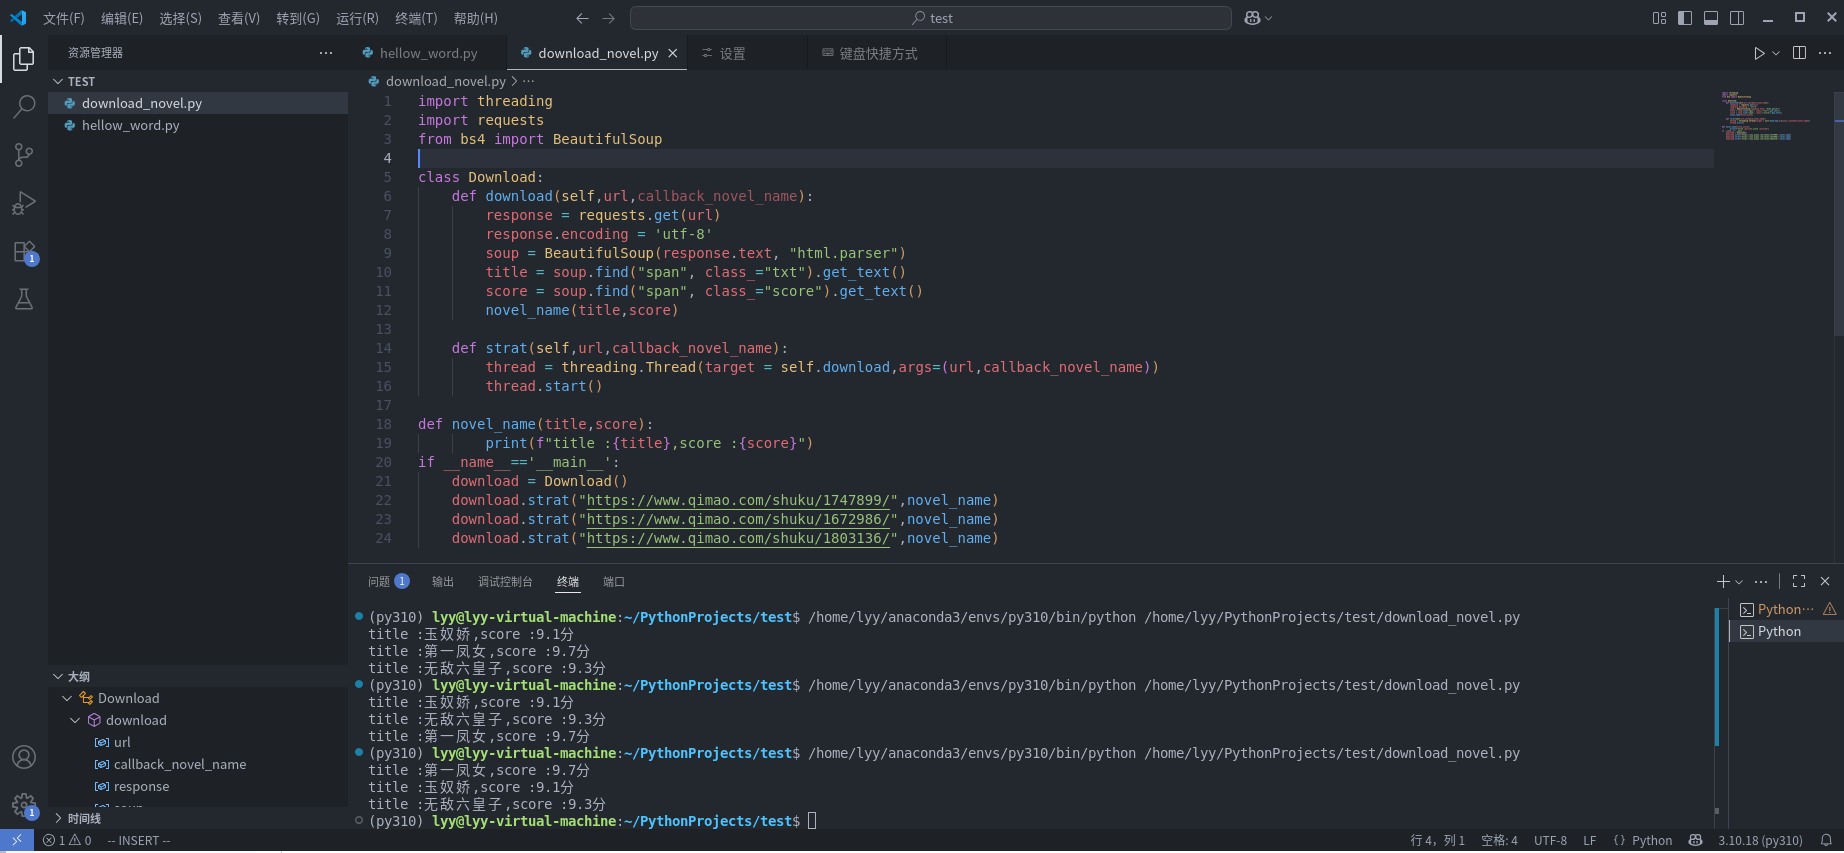Toggle the primary sidebar visibility

tap(1685, 18)
